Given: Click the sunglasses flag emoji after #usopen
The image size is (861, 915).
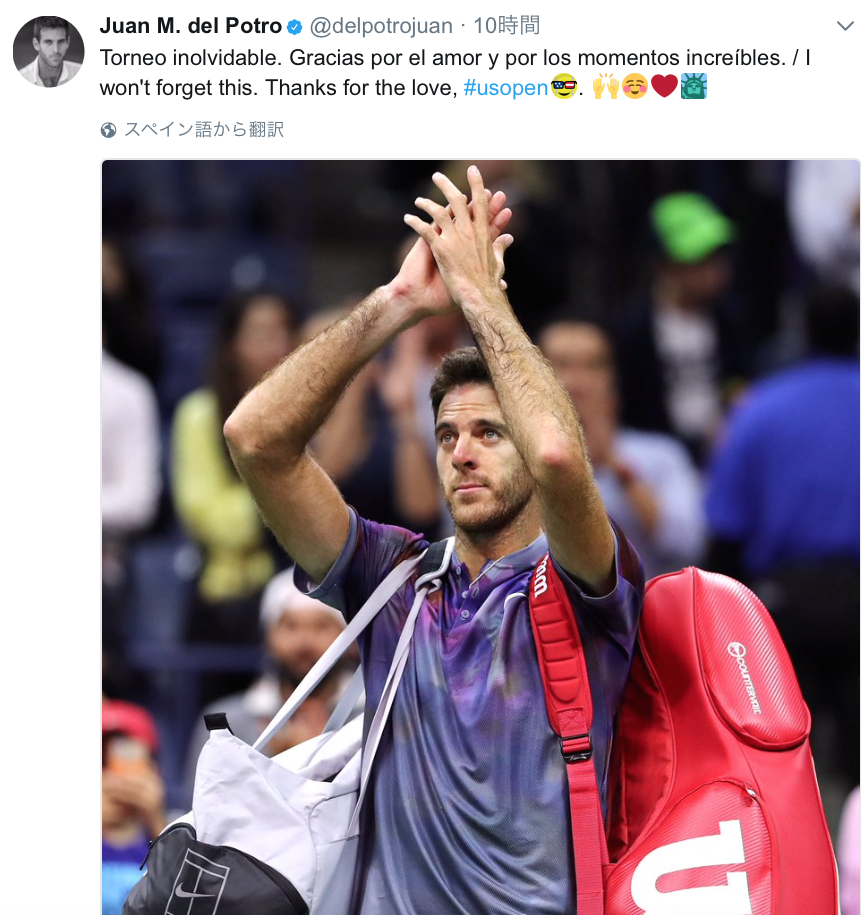Looking at the screenshot, I should tap(563, 86).
